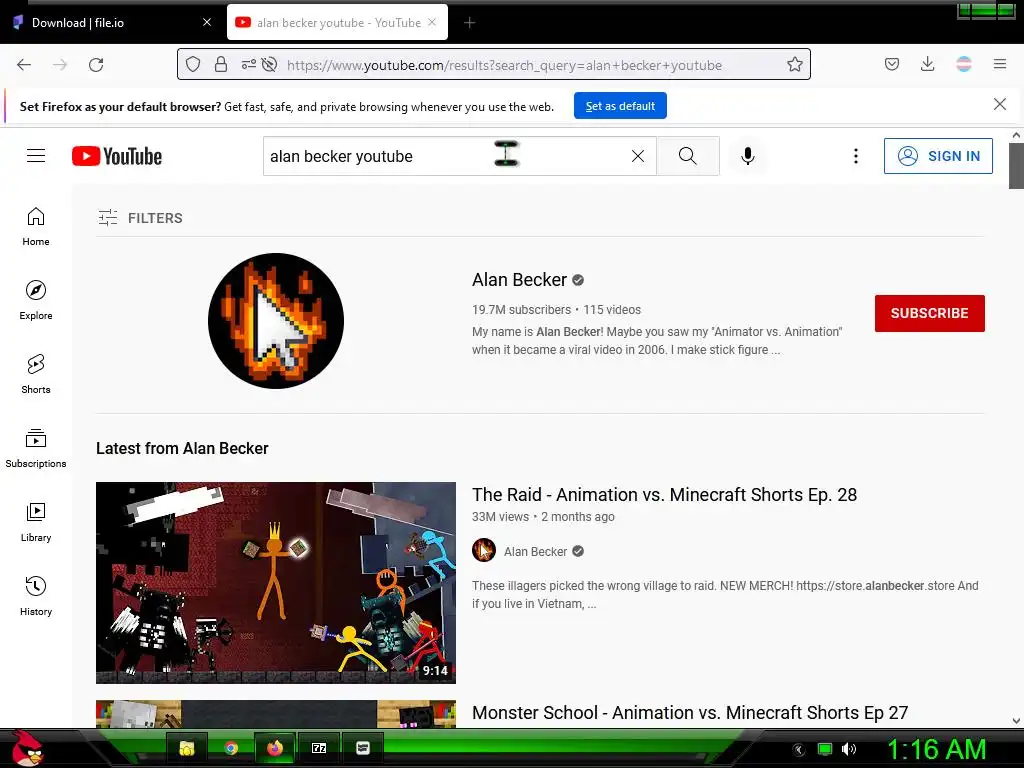Open tracking protection shield icon
The image size is (1024, 768).
point(193,64)
